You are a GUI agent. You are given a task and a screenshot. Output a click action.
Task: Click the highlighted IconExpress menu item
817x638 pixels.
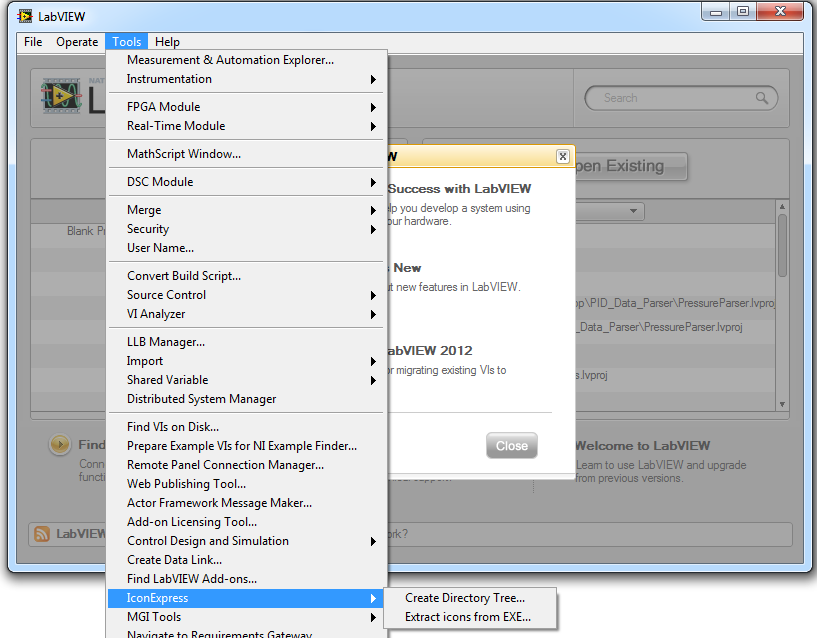246,598
